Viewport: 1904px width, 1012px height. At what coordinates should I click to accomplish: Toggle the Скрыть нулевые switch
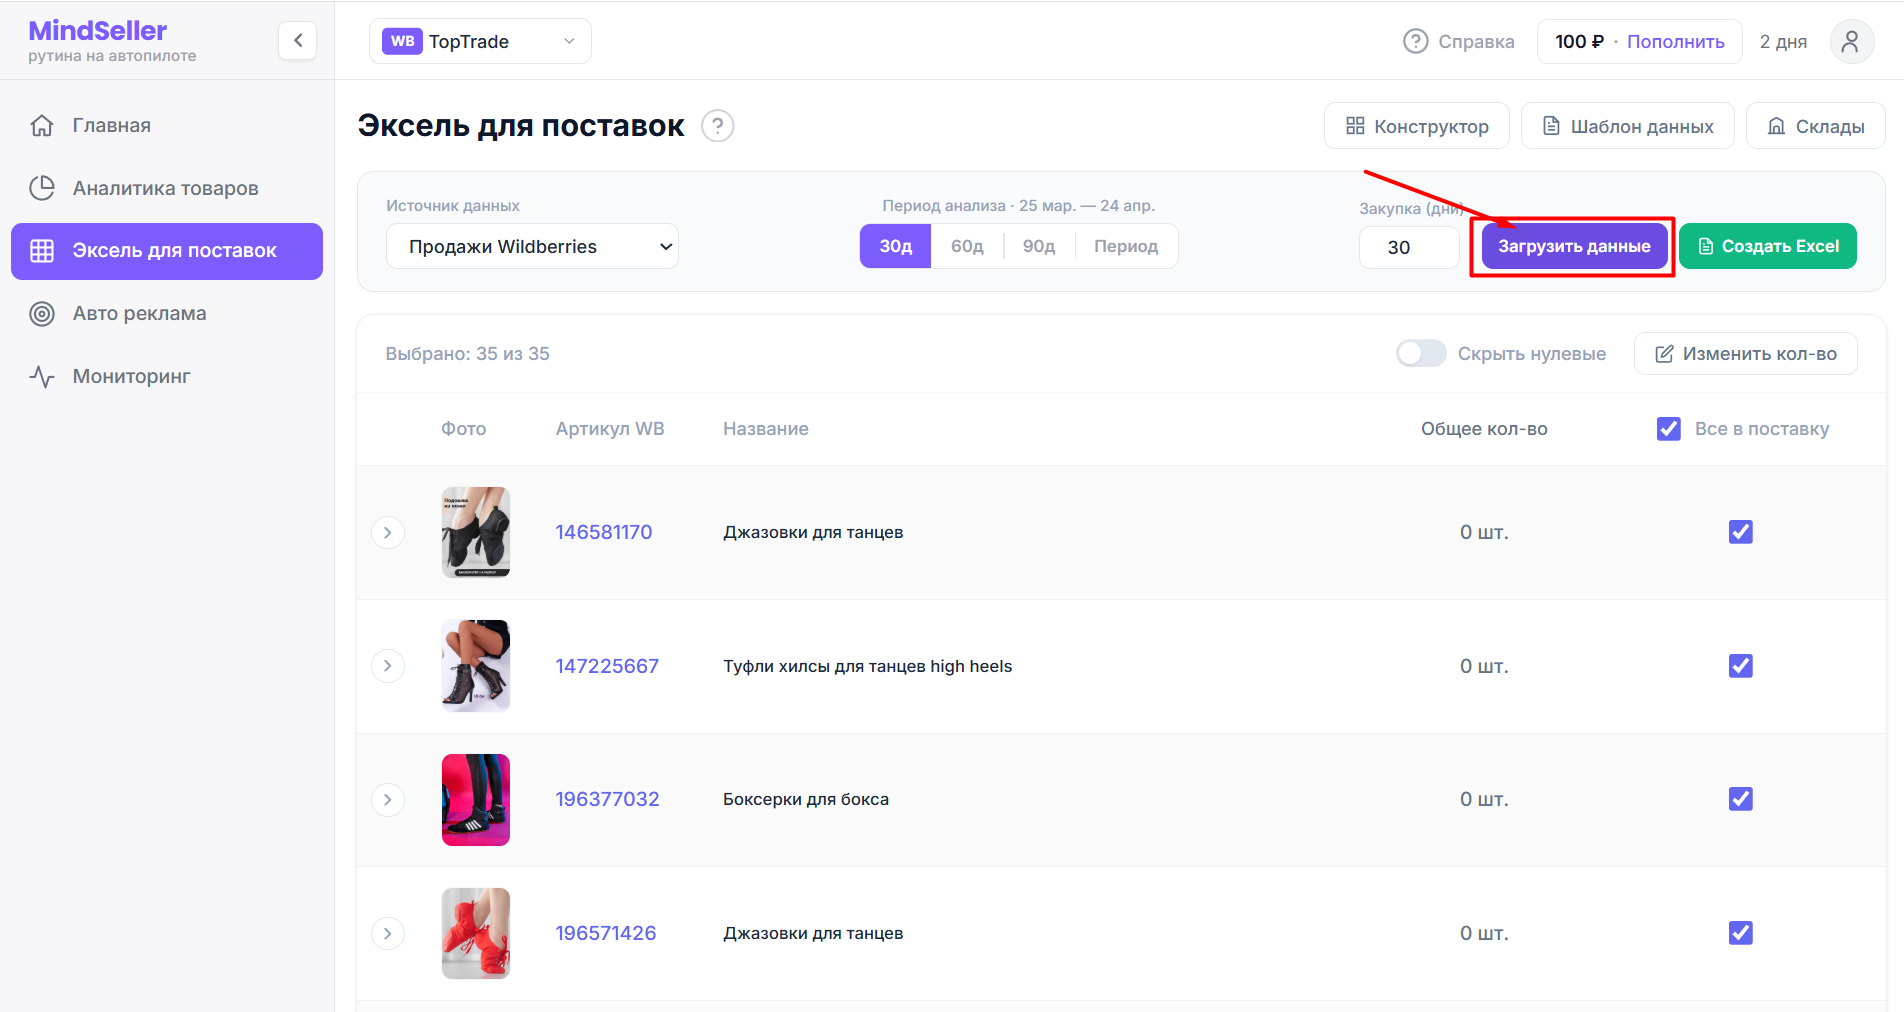(1421, 353)
